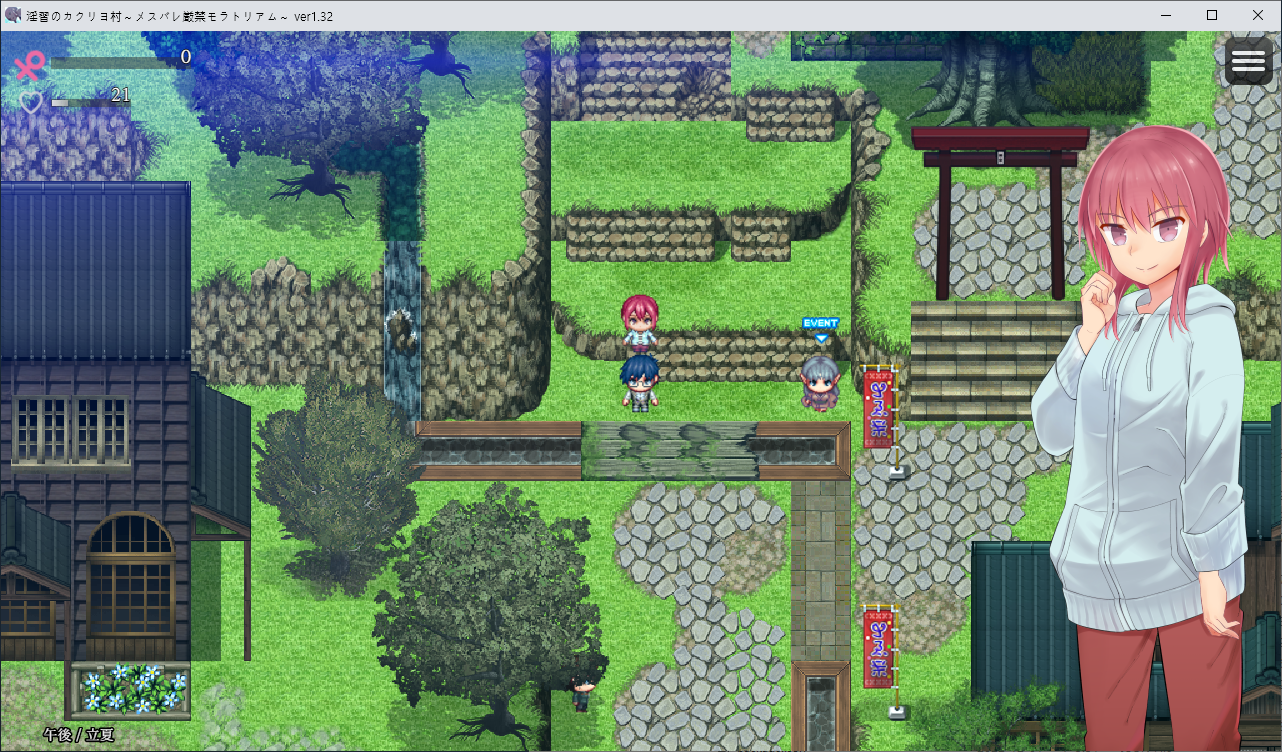Click the pink ribbon gauge icon
Image resolution: width=1282 pixels, height=752 pixels.
point(31,65)
